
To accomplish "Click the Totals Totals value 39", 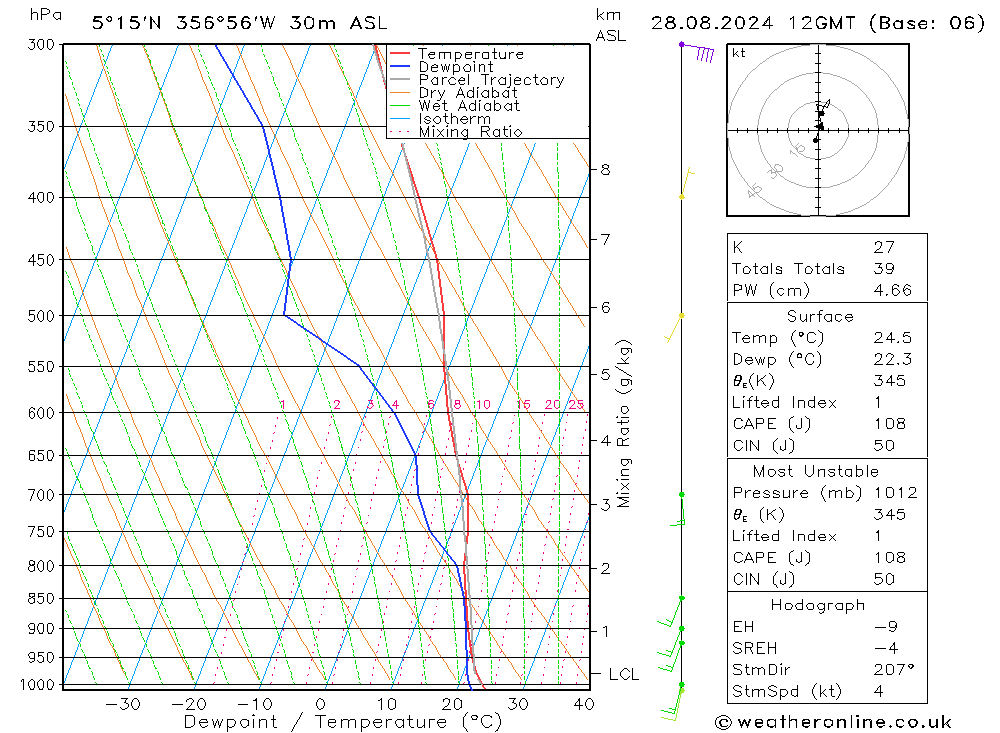I will pyautogui.click(x=885, y=269).
